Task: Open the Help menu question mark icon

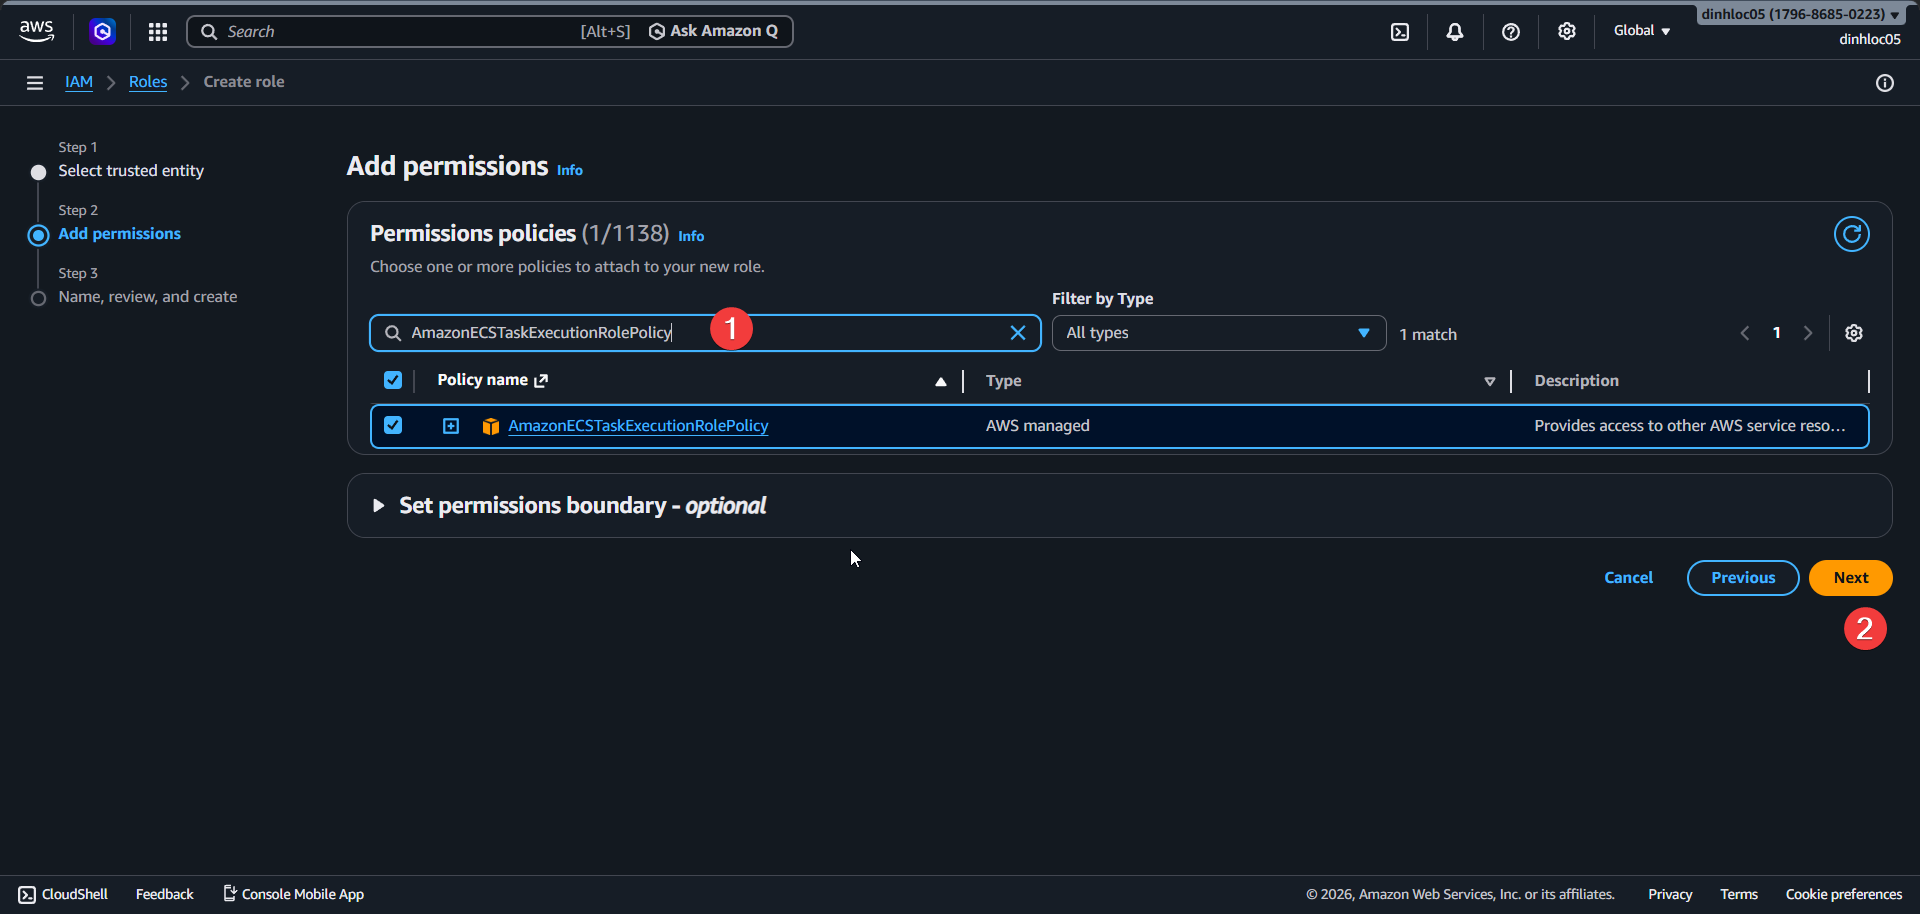Action: [x=1510, y=31]
